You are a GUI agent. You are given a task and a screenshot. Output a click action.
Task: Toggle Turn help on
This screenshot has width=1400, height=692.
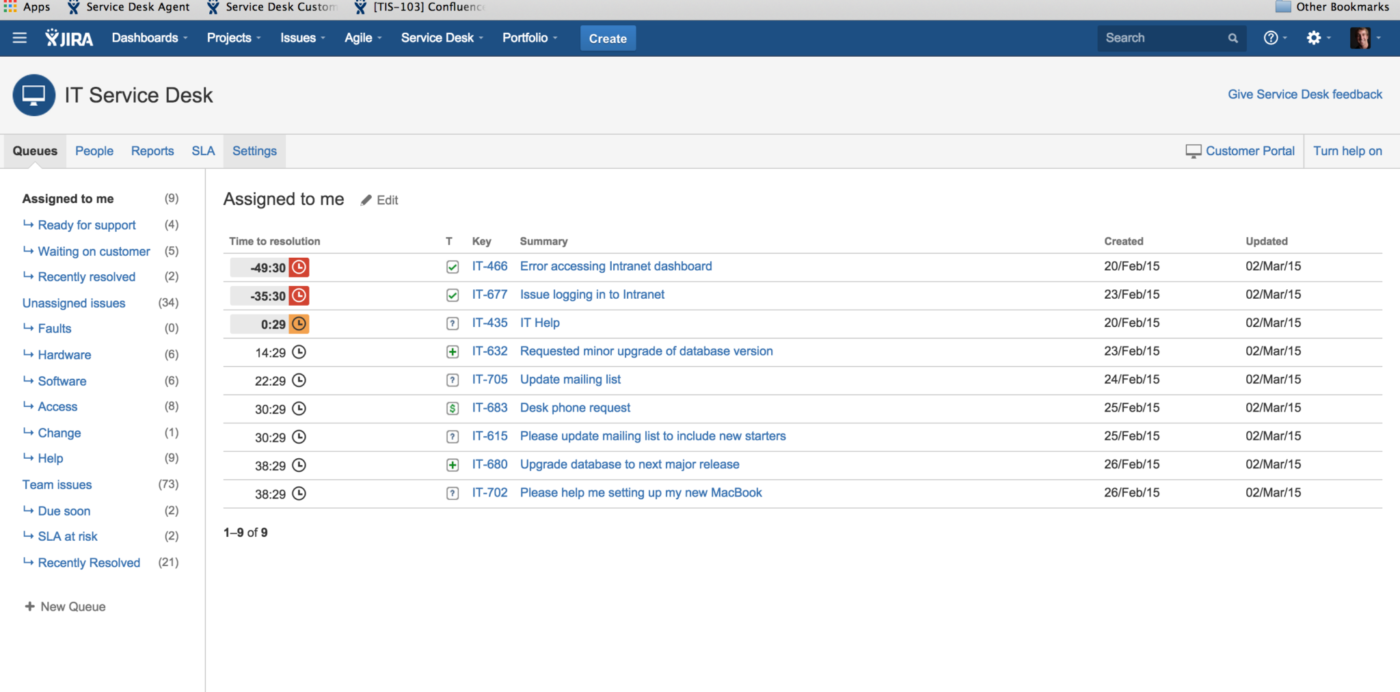pyautogui.click(x=1347, y=150)
